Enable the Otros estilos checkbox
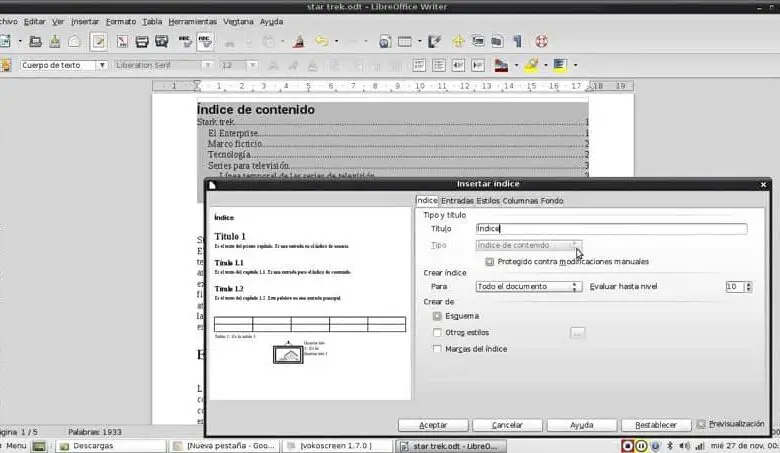Viewport: 780px width, 453px height. [x=437, y=333]
